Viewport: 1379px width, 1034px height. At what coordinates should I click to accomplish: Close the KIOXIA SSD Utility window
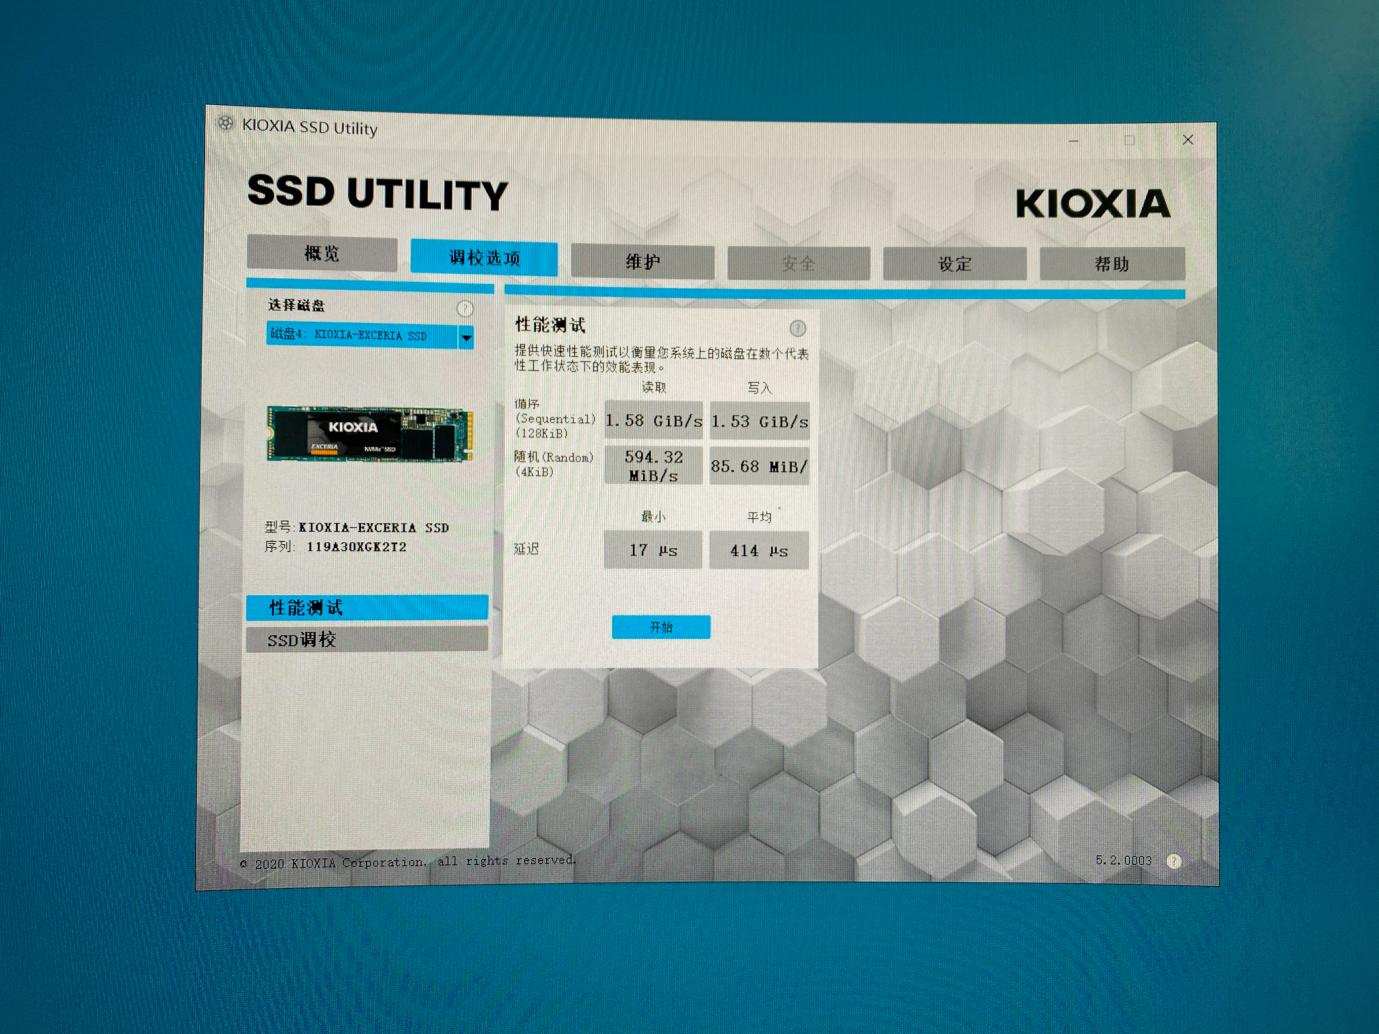coord(1188,140)
